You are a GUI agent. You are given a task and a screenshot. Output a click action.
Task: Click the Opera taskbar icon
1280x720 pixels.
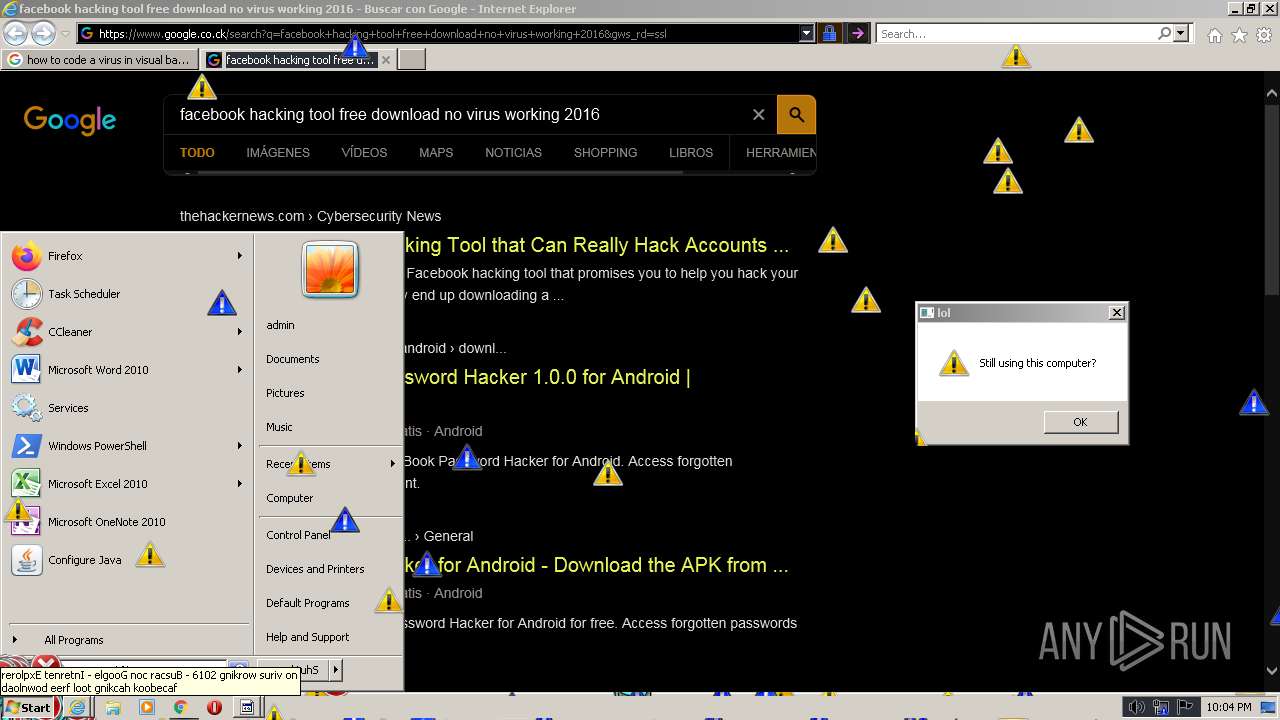pos(214,707)
